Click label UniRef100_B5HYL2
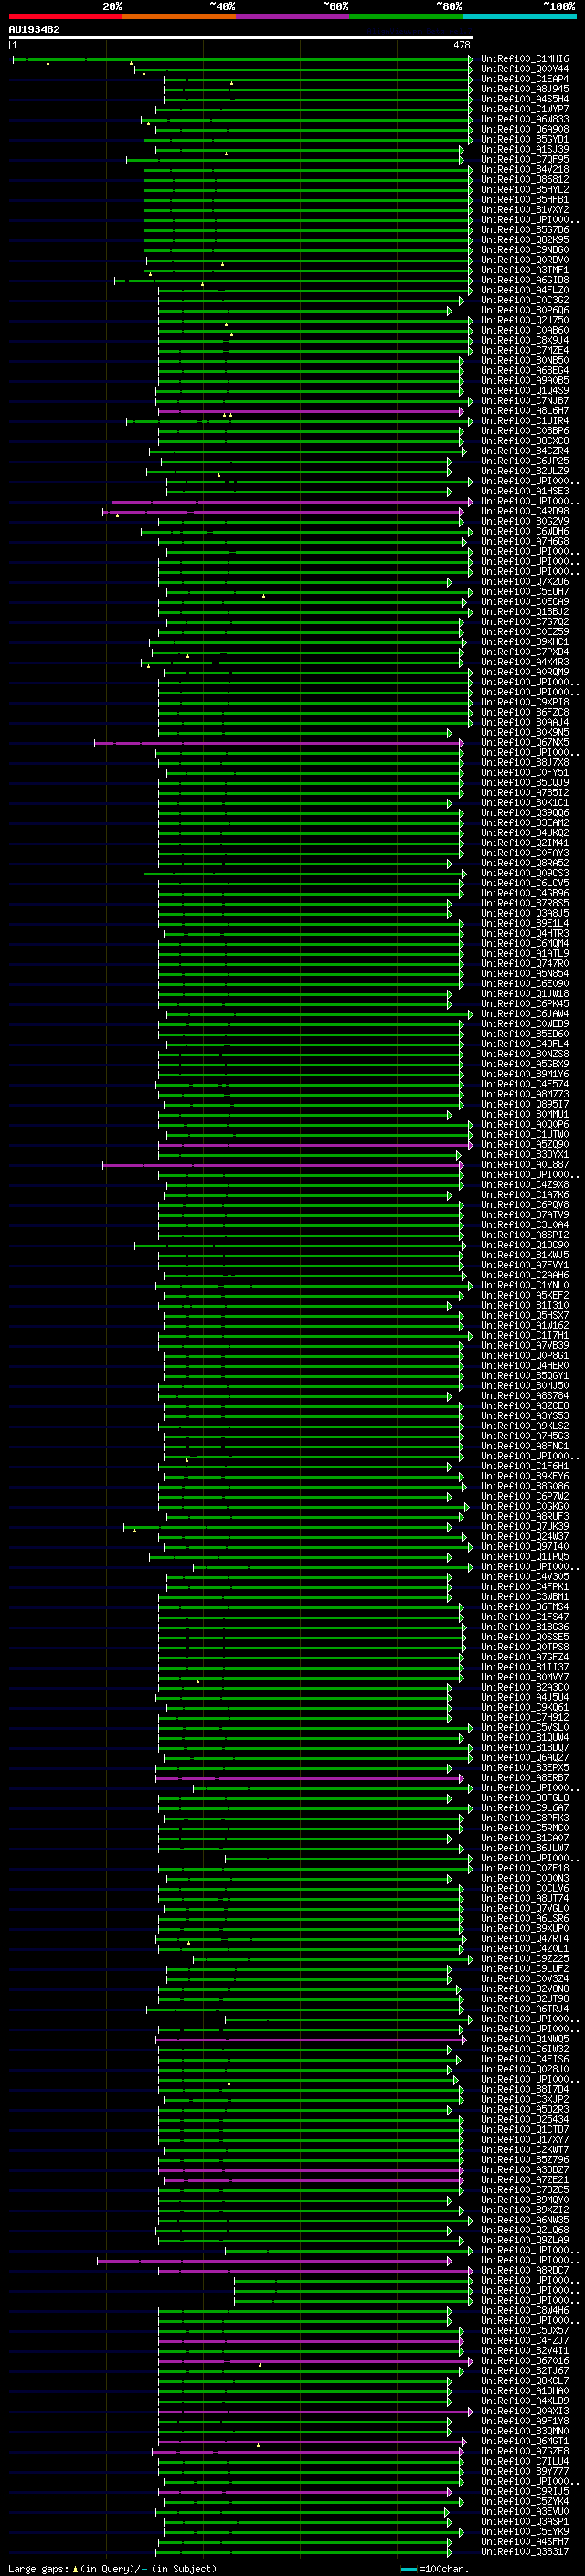 pos(525,190)
